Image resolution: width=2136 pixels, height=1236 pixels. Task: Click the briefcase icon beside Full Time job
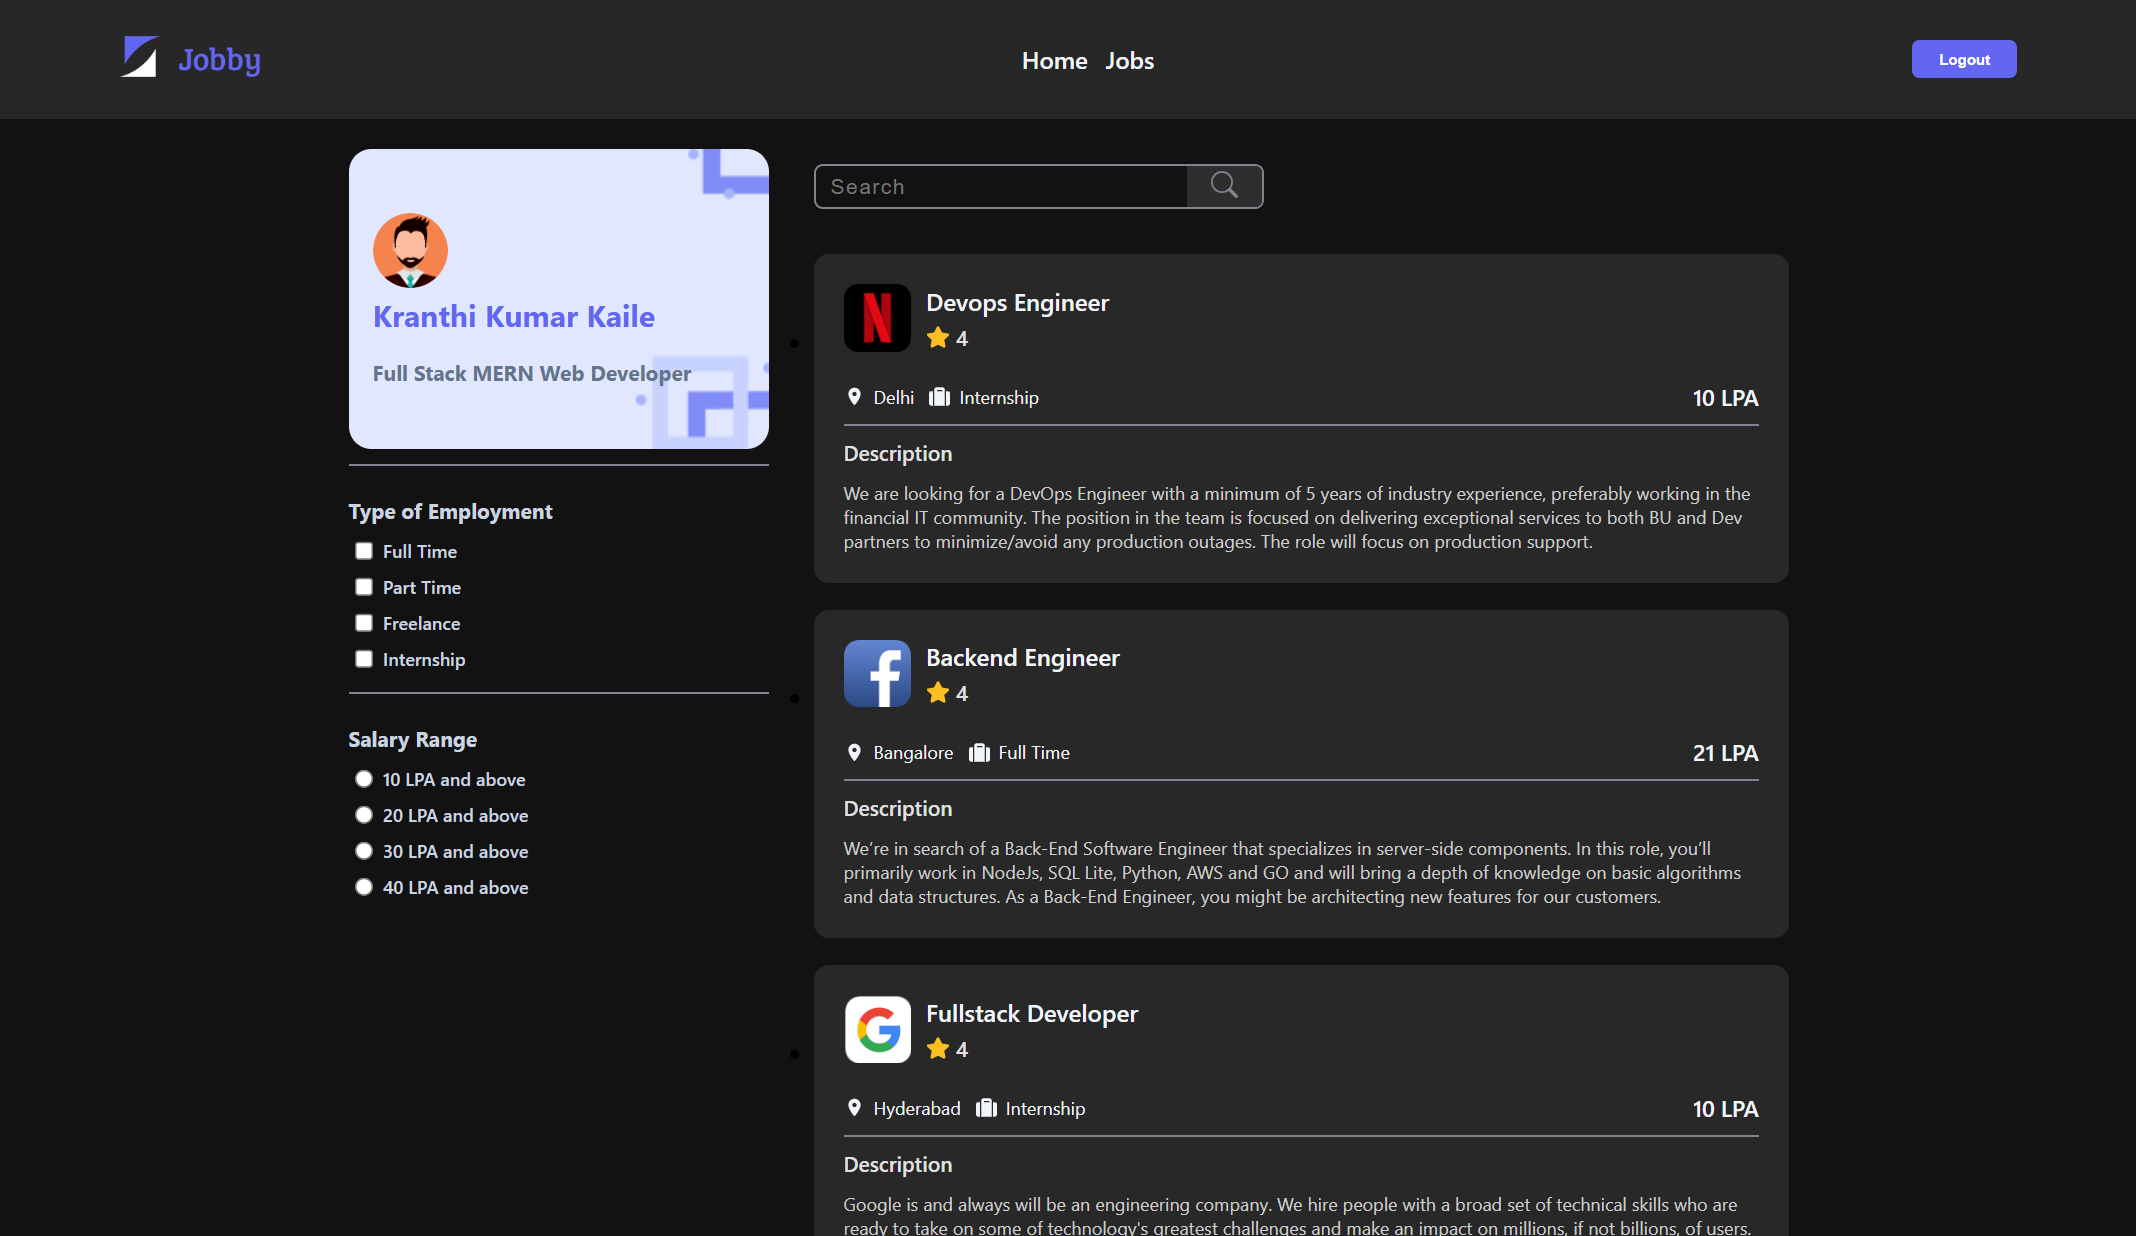(x=979, y=752)
